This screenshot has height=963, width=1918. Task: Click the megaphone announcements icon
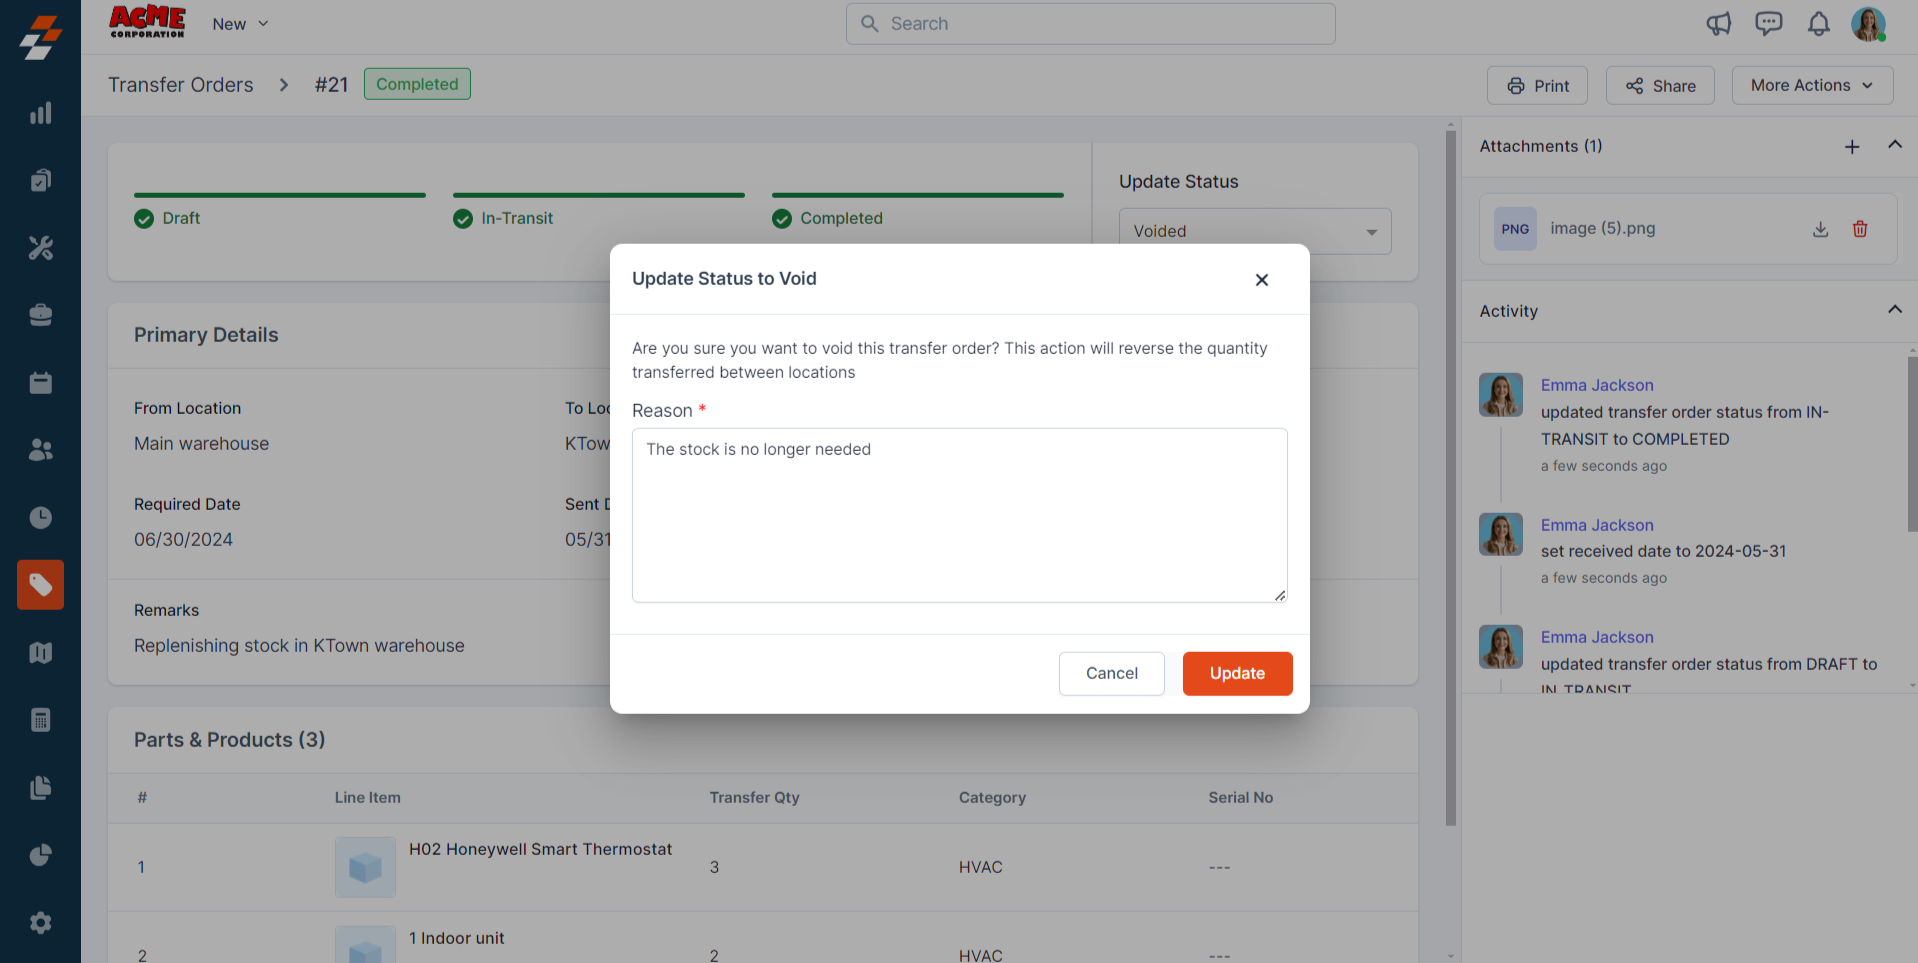[x=1719, y=24]
